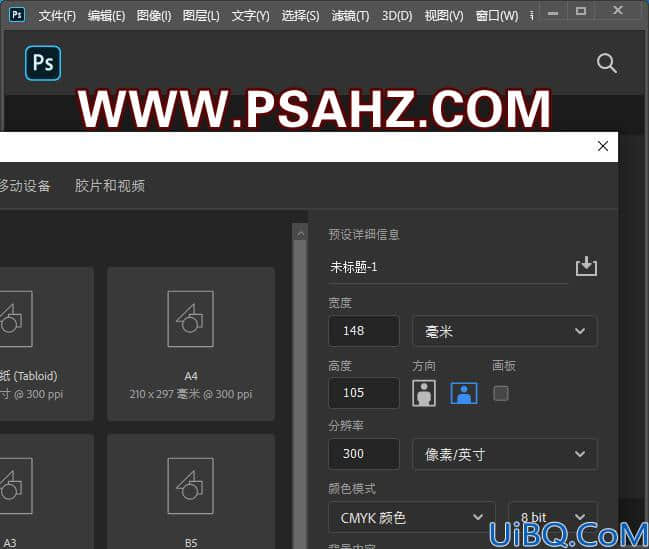Open the 编辑(E) menu
The image size is (649, 549).
click(106, 16)
